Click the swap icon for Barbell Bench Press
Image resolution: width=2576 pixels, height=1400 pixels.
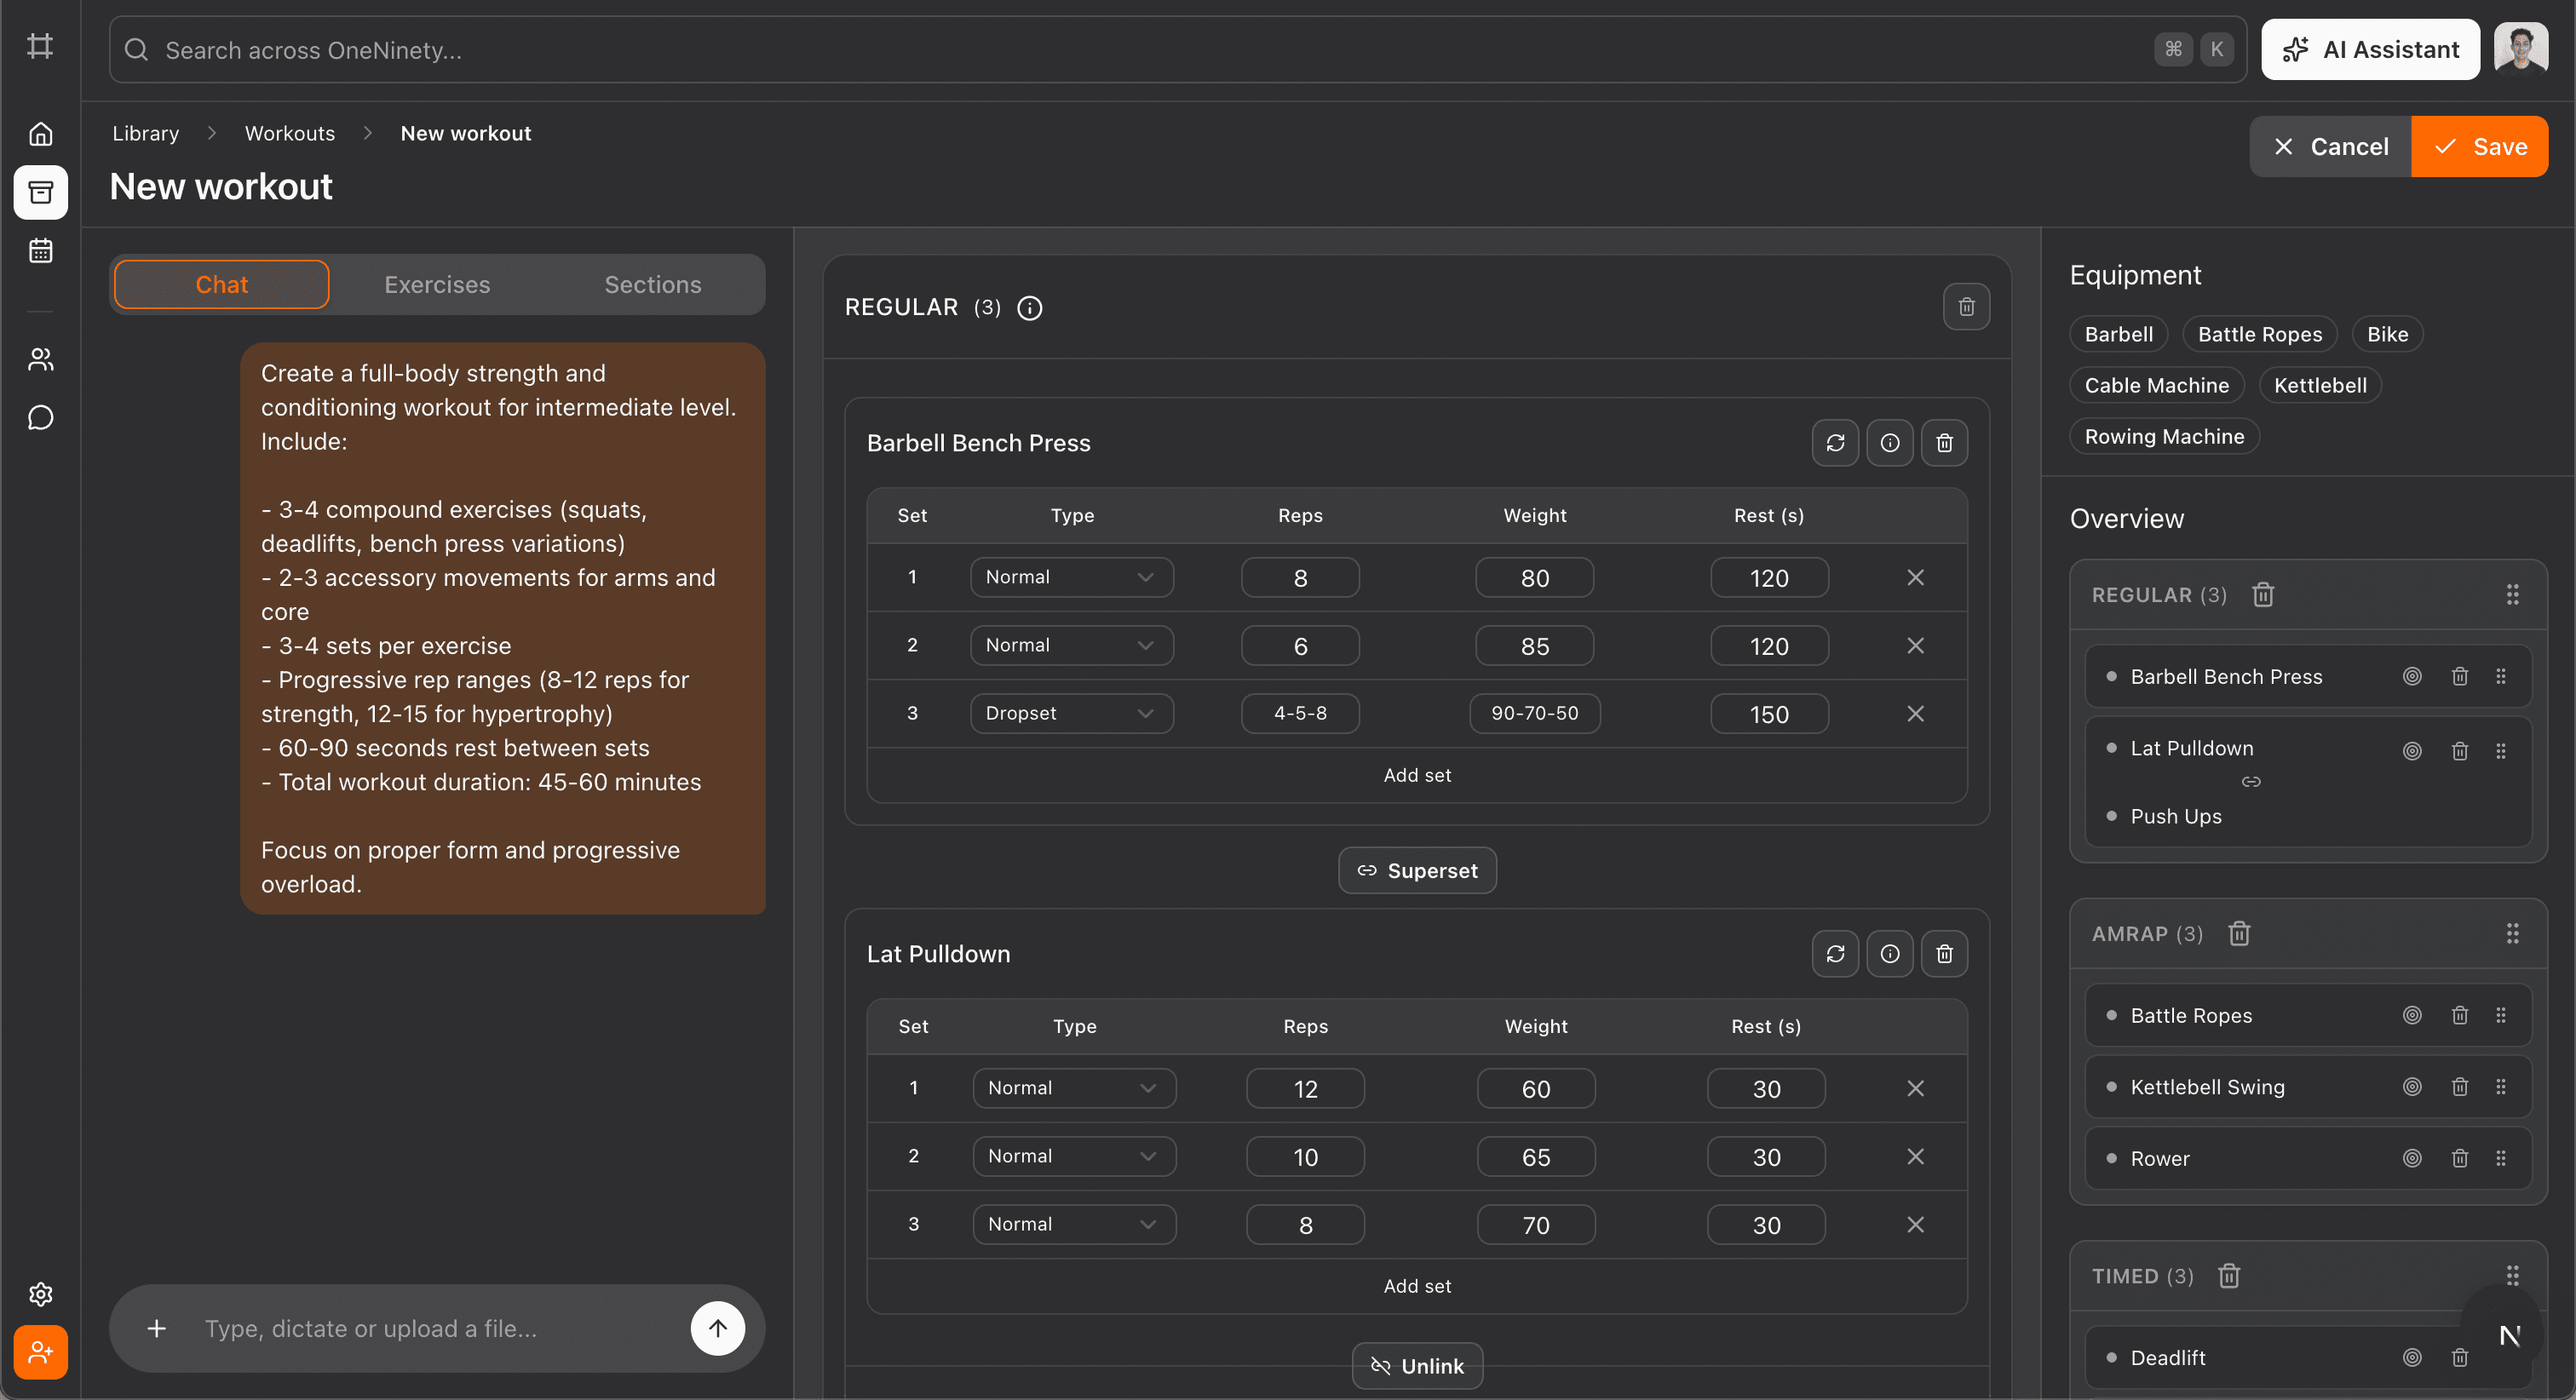pos(1834,443)
